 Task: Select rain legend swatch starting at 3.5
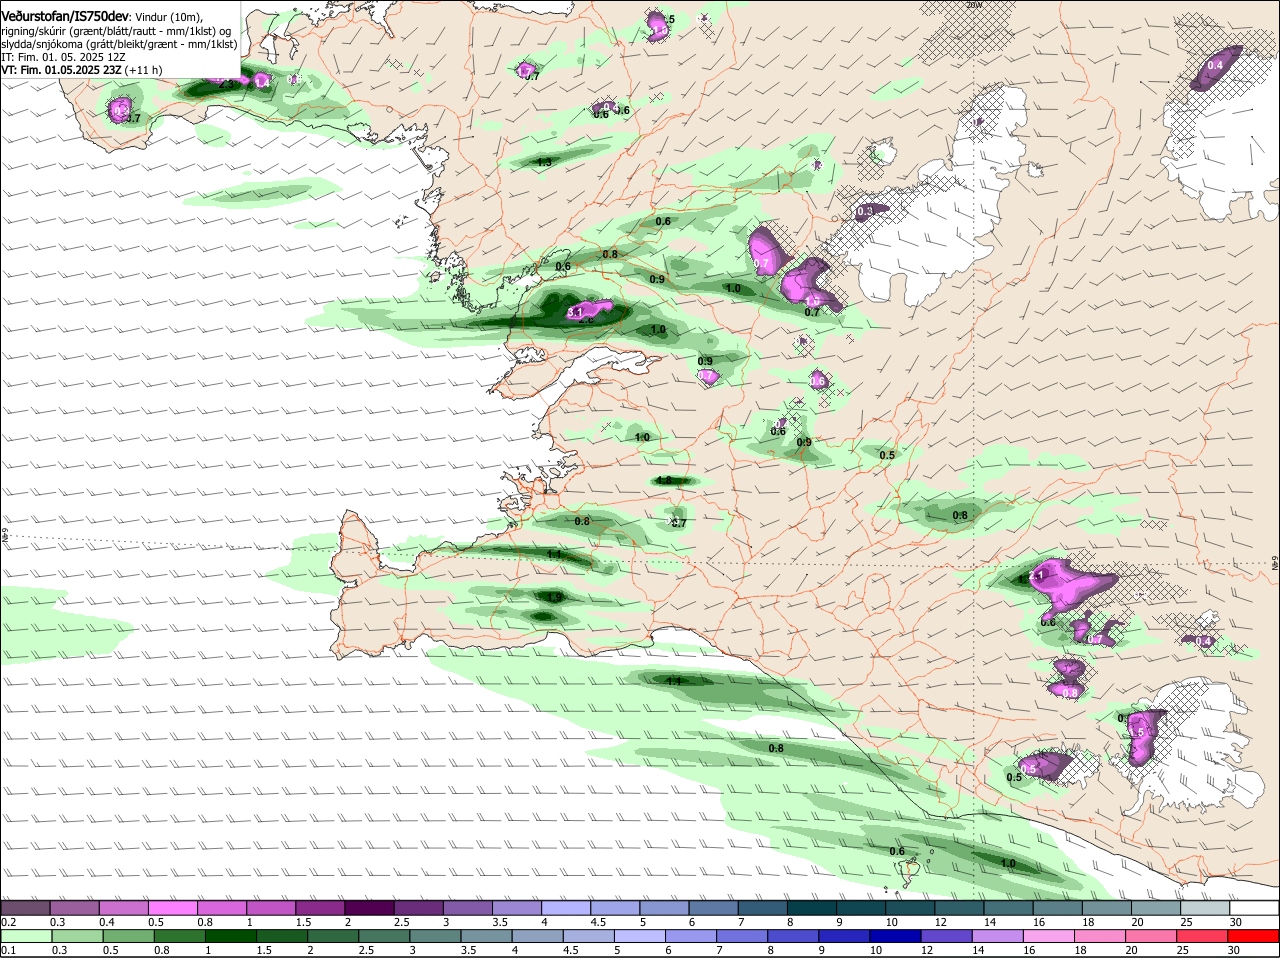point(486,936)
